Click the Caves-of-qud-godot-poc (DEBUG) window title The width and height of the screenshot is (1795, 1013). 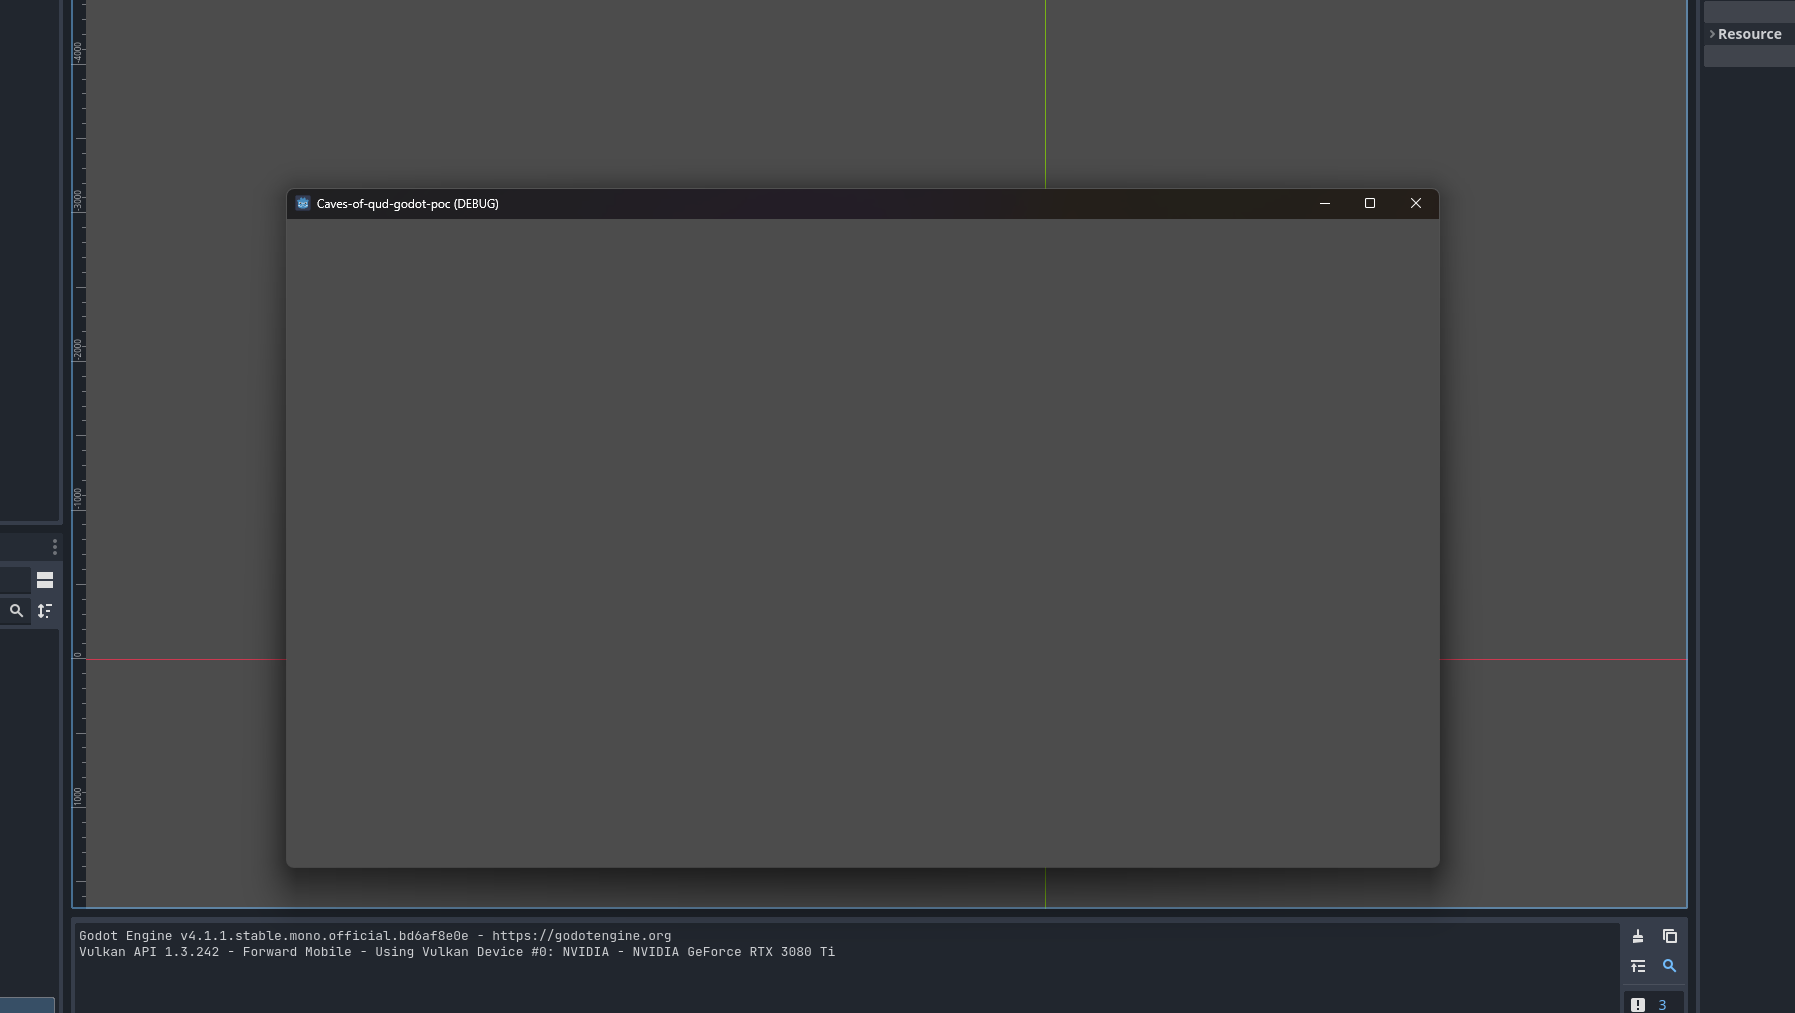point(407,204)
